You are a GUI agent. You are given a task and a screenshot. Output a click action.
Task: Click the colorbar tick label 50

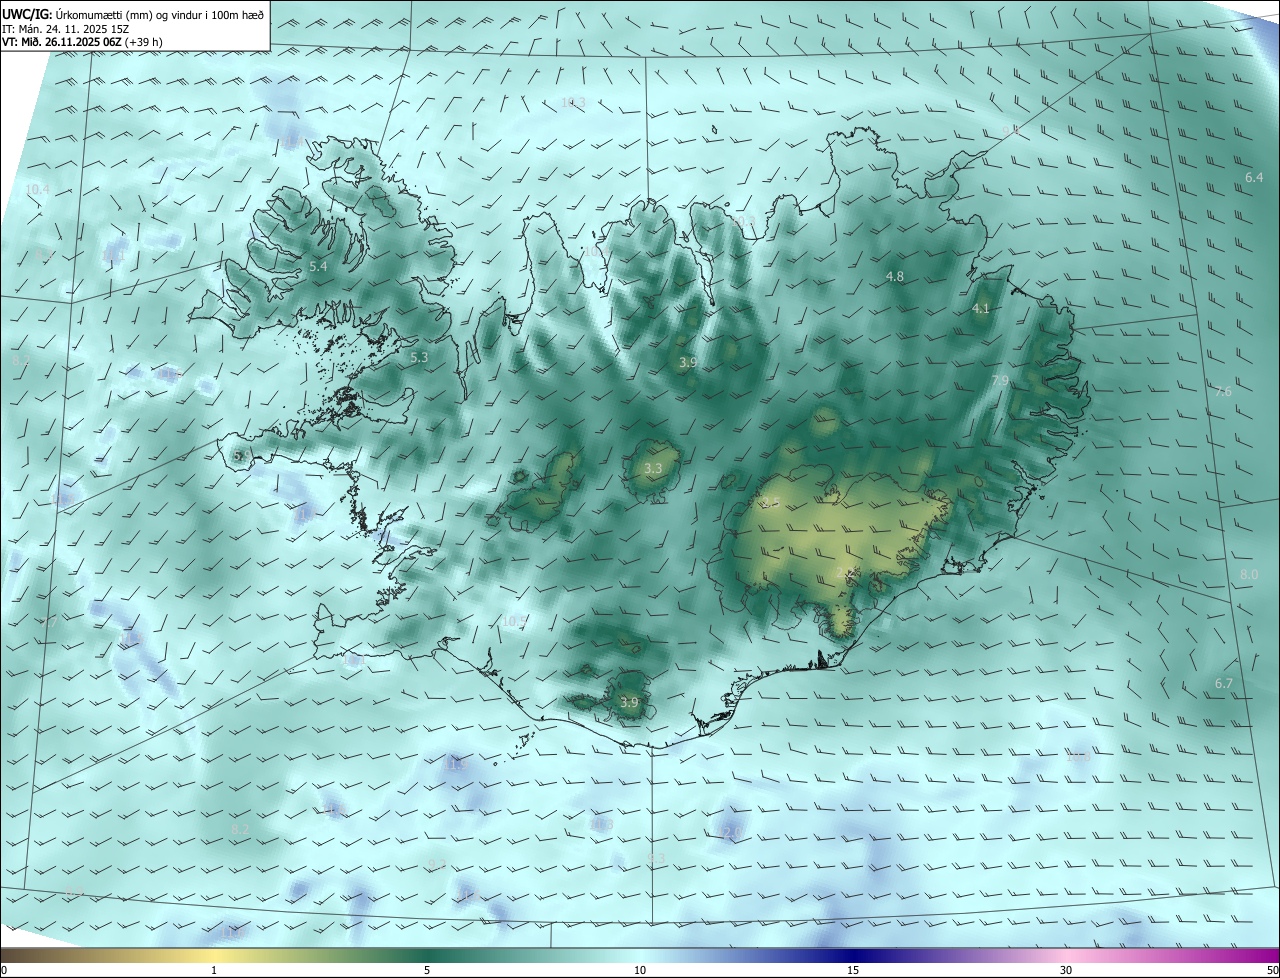1273,970
